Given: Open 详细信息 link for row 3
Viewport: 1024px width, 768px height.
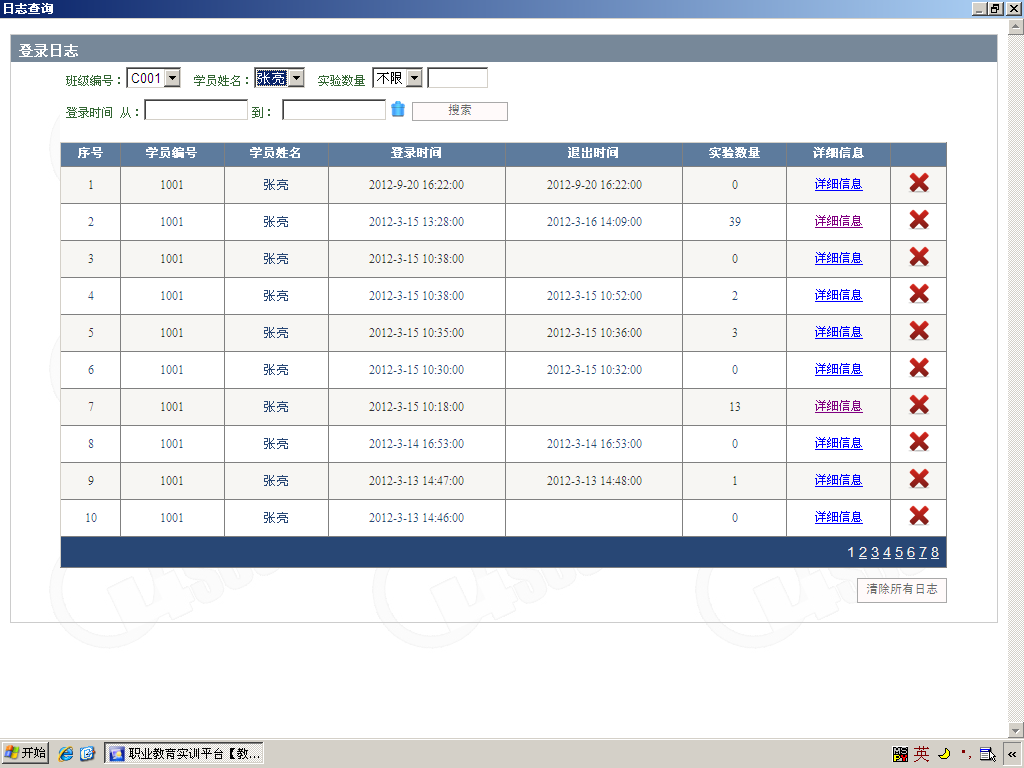Looking at the screenshot, I should click(x=839, y=258).
